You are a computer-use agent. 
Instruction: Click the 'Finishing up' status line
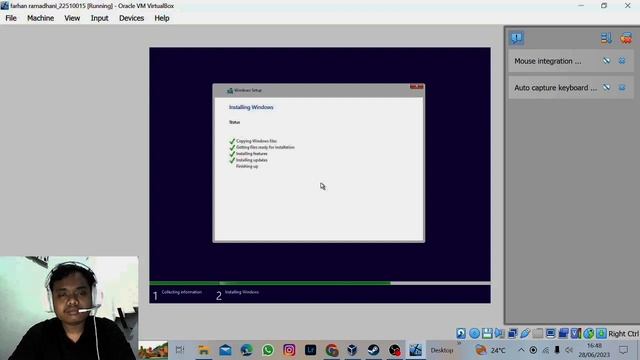pos(247,167)
